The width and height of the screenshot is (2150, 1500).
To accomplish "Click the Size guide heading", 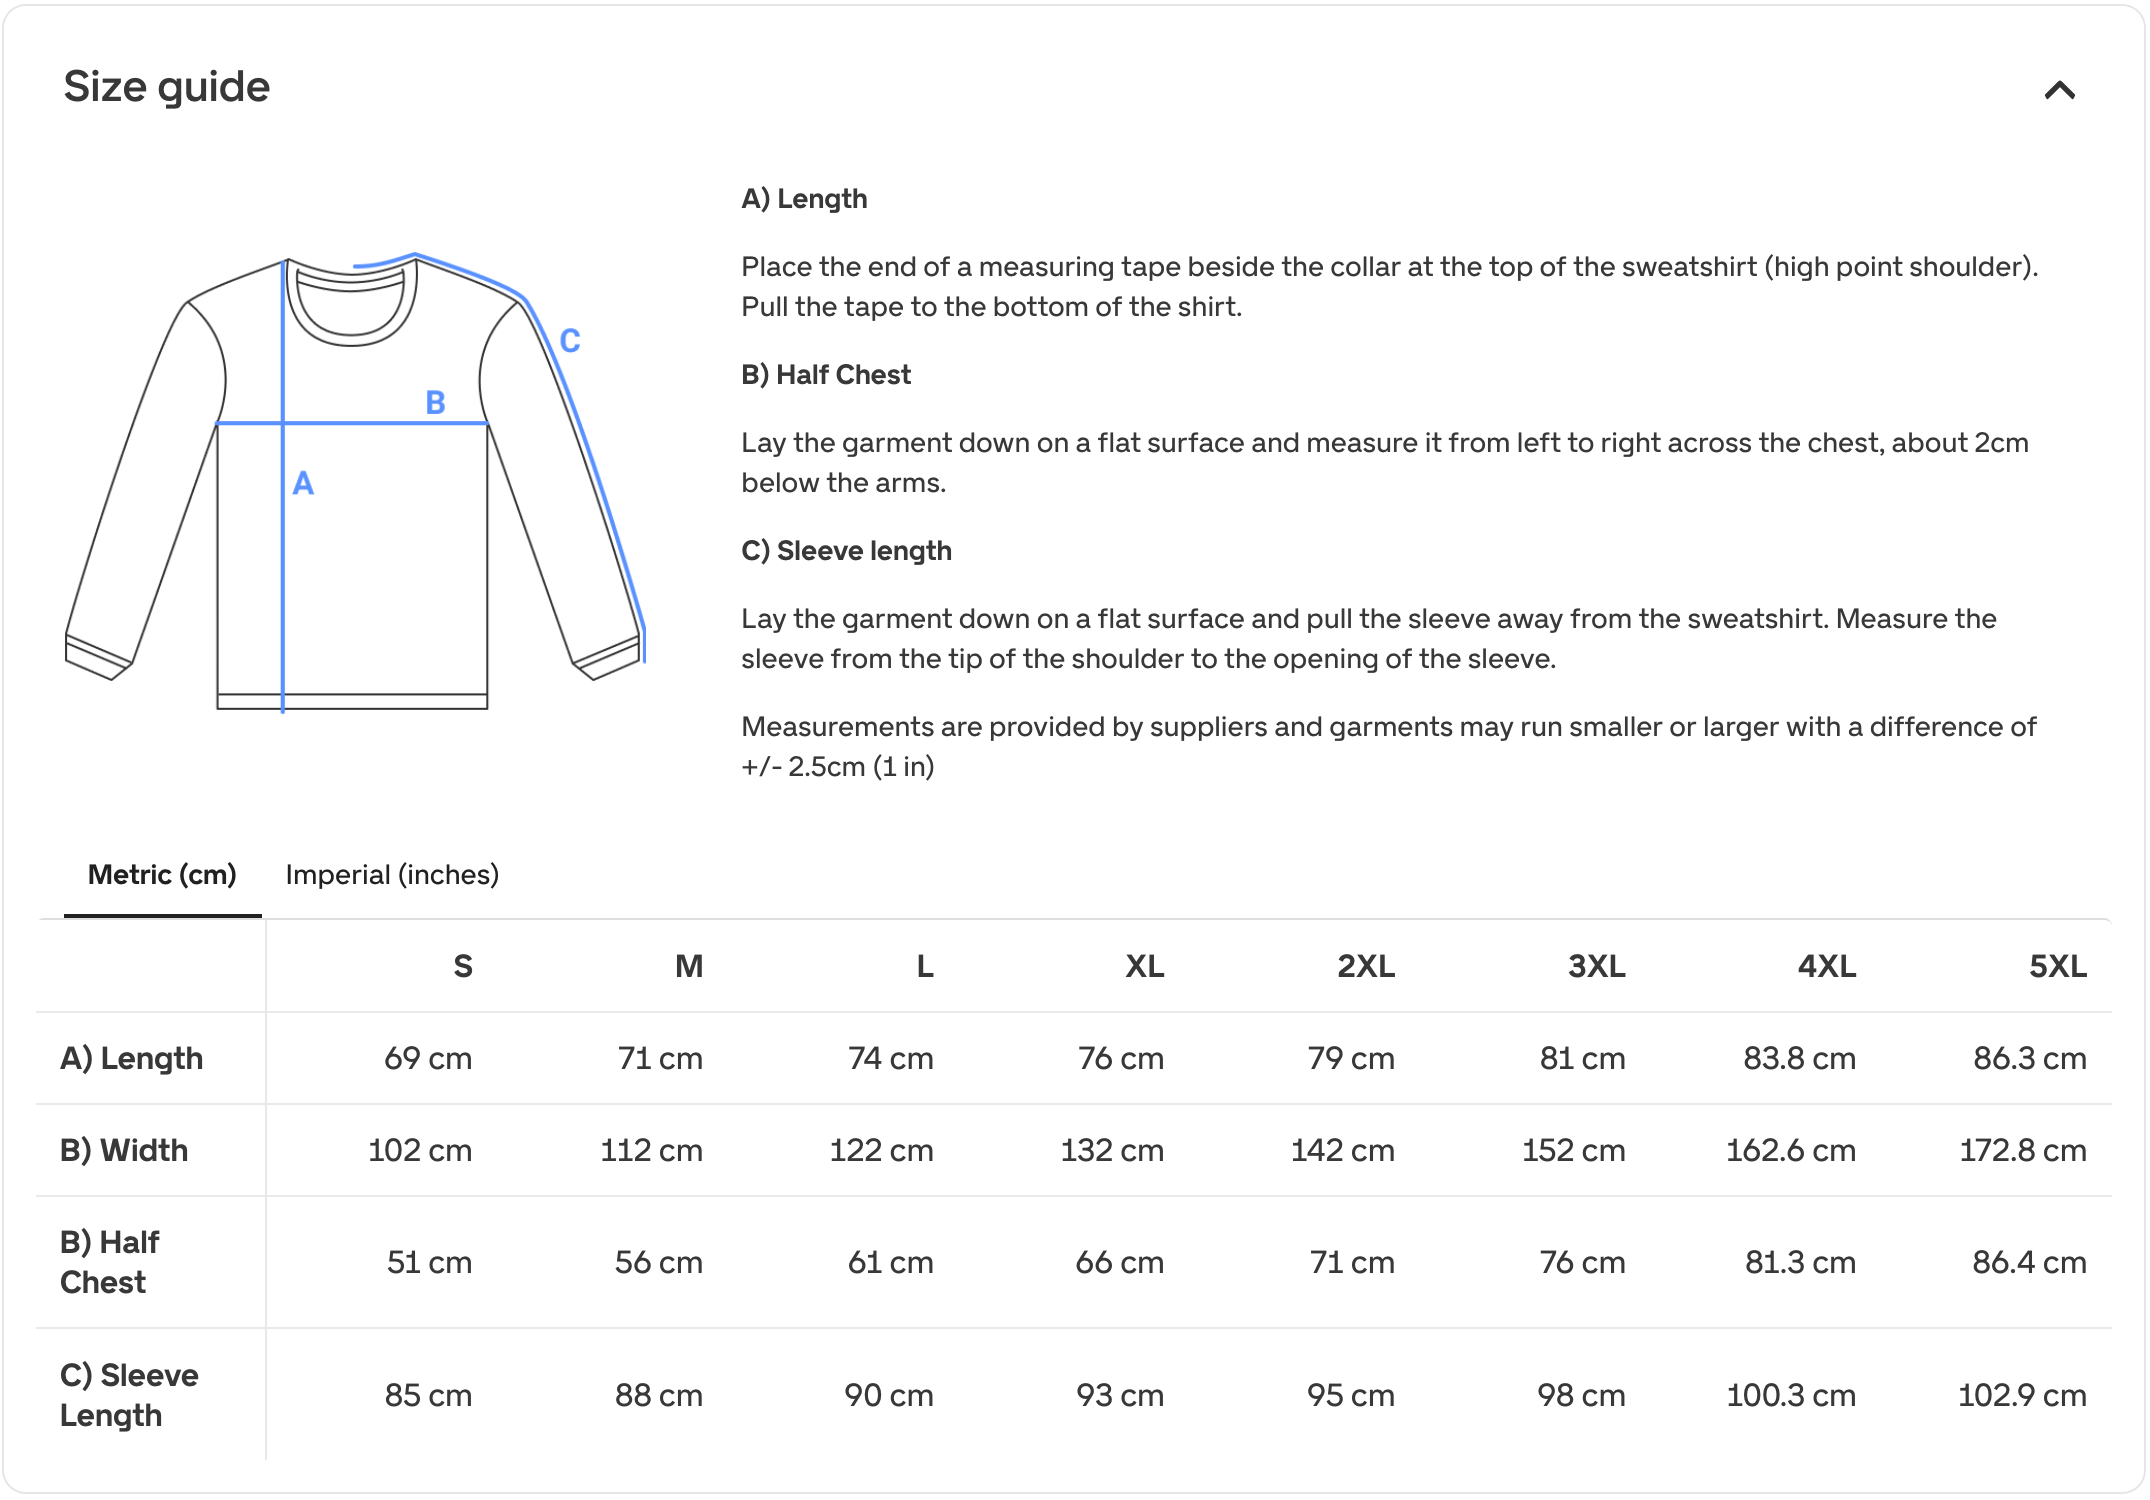I will (x=167, y=87).
